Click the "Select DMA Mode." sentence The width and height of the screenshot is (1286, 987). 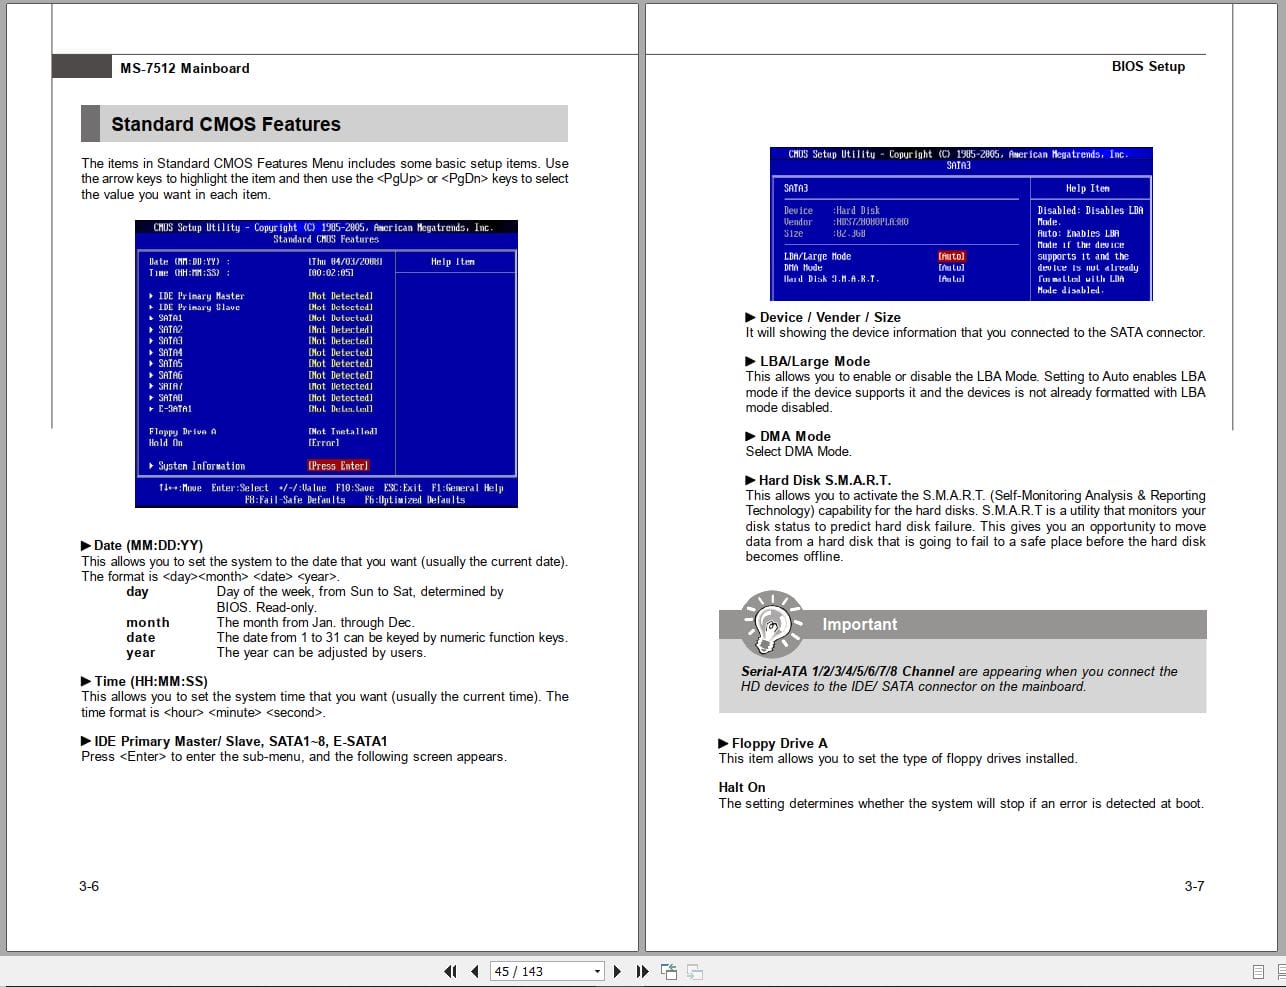pyautogui.click(x=798, y=451)
